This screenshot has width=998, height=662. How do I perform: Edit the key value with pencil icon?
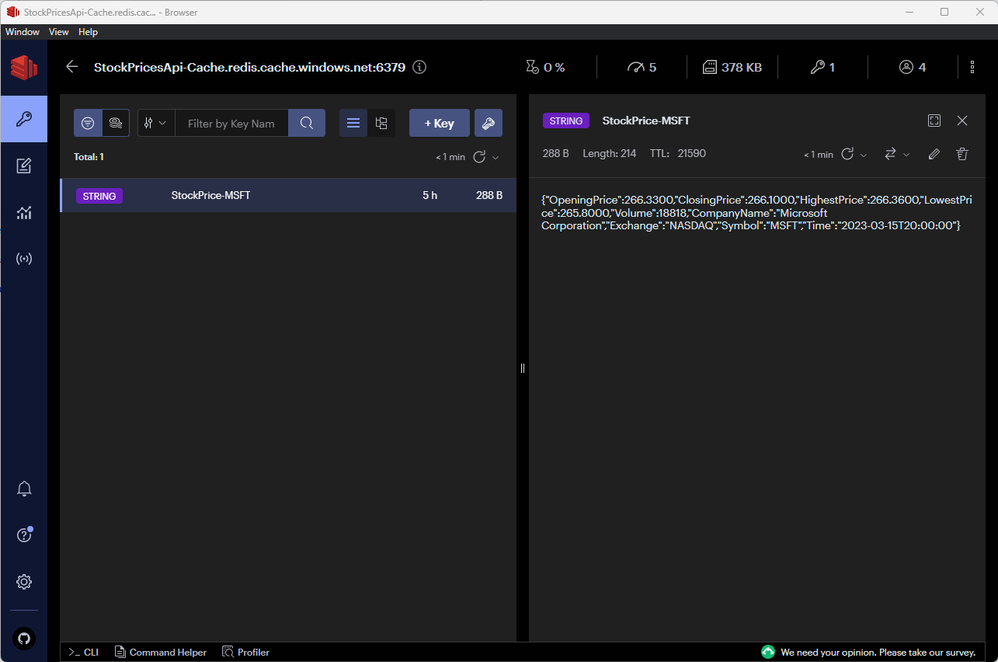coord(934,153)
